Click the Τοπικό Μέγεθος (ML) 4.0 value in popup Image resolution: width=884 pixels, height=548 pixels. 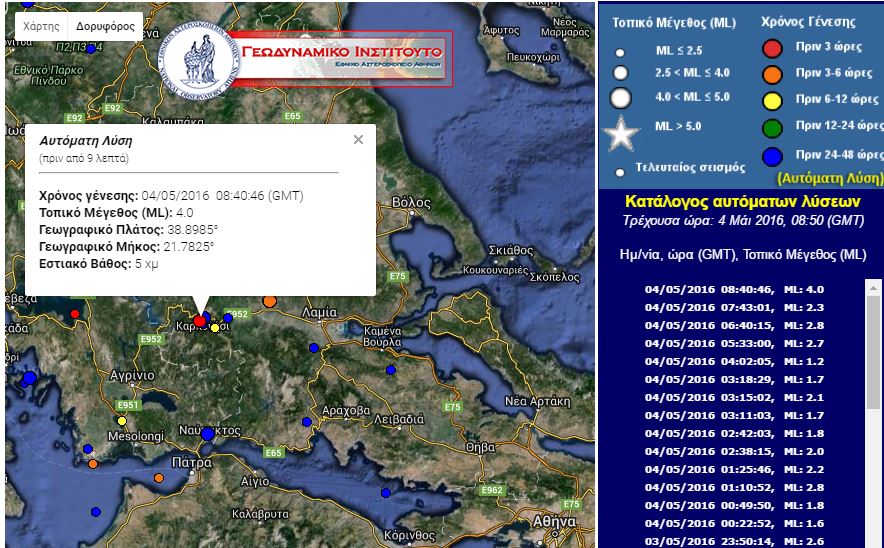coord(184,213)
